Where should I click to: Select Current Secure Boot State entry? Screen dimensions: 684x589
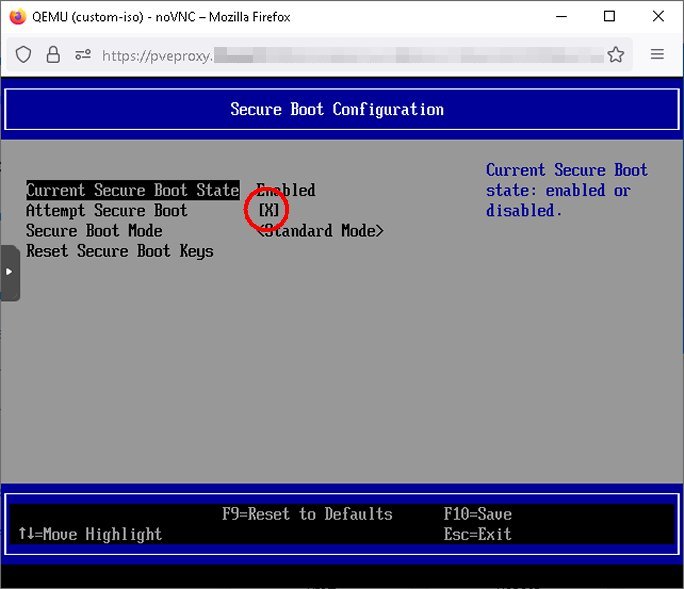click(x=132, y=190)
